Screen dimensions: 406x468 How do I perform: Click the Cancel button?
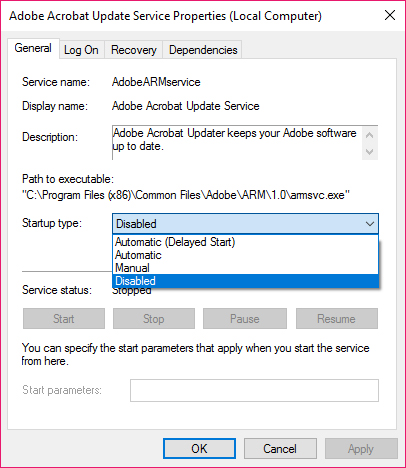pyautogui.click(x=280, y=449)
